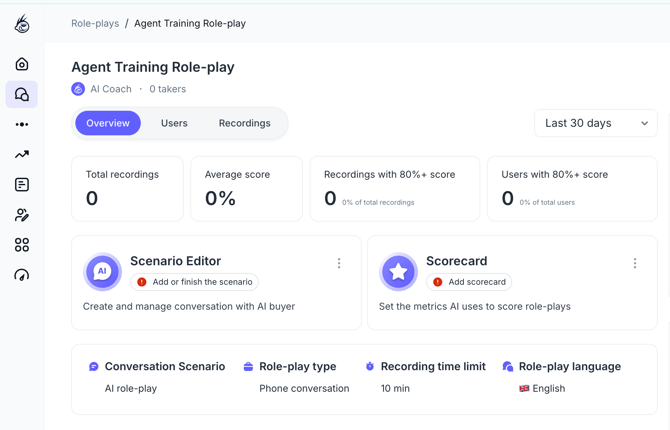Viewport: 670px width, 430px height.
Task: Click Add or finish the scenario button
Action: (195, 282)
